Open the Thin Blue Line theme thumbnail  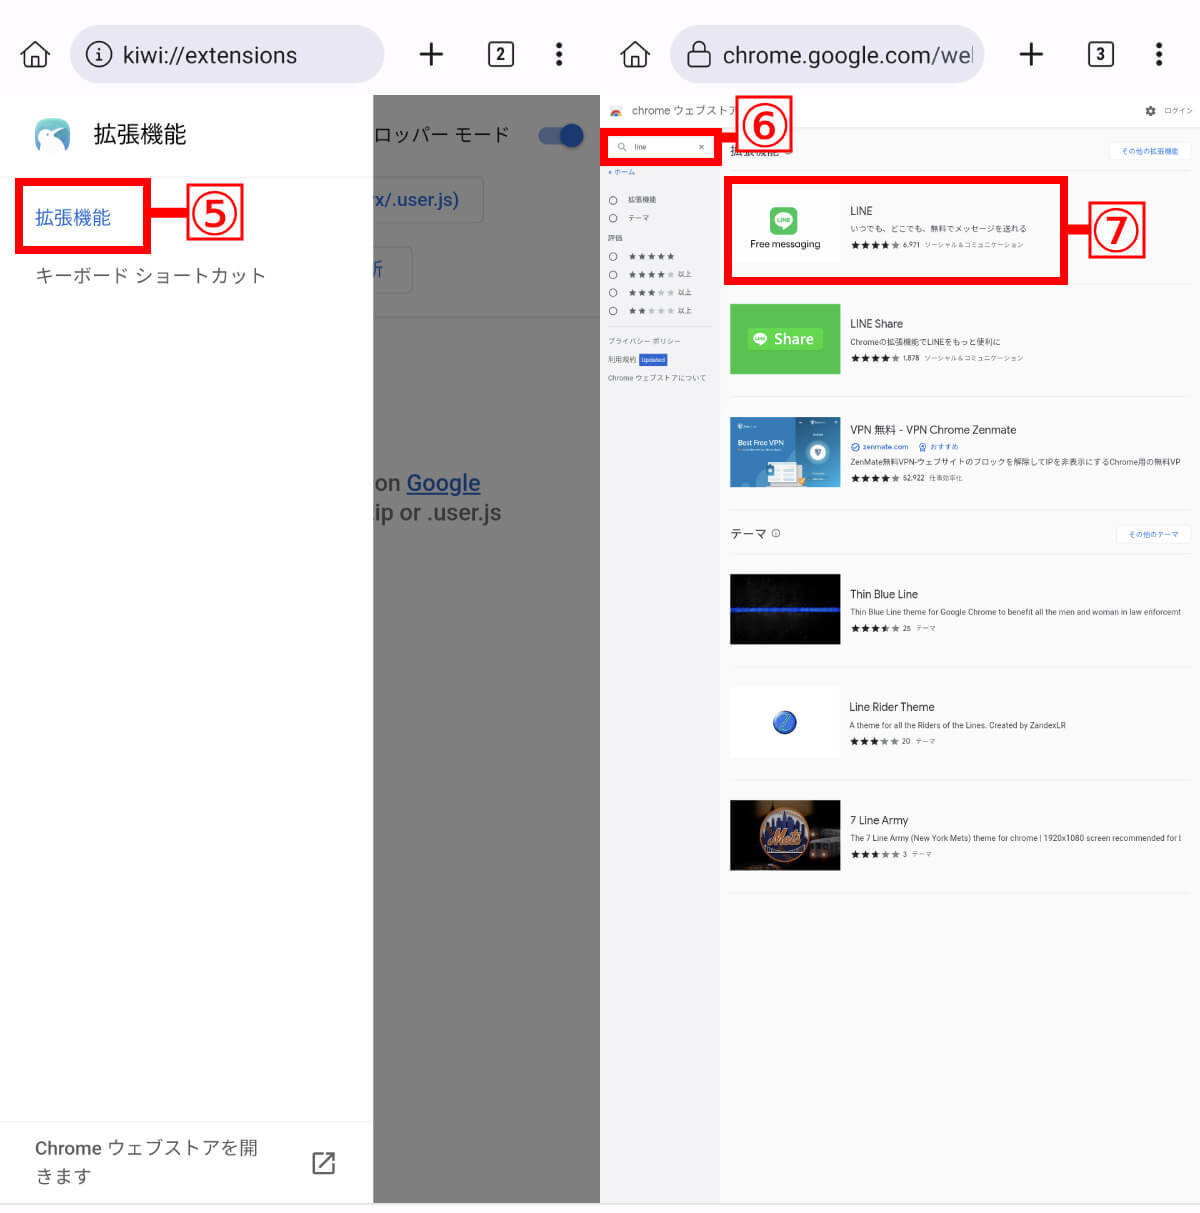(x=785, y=609)
